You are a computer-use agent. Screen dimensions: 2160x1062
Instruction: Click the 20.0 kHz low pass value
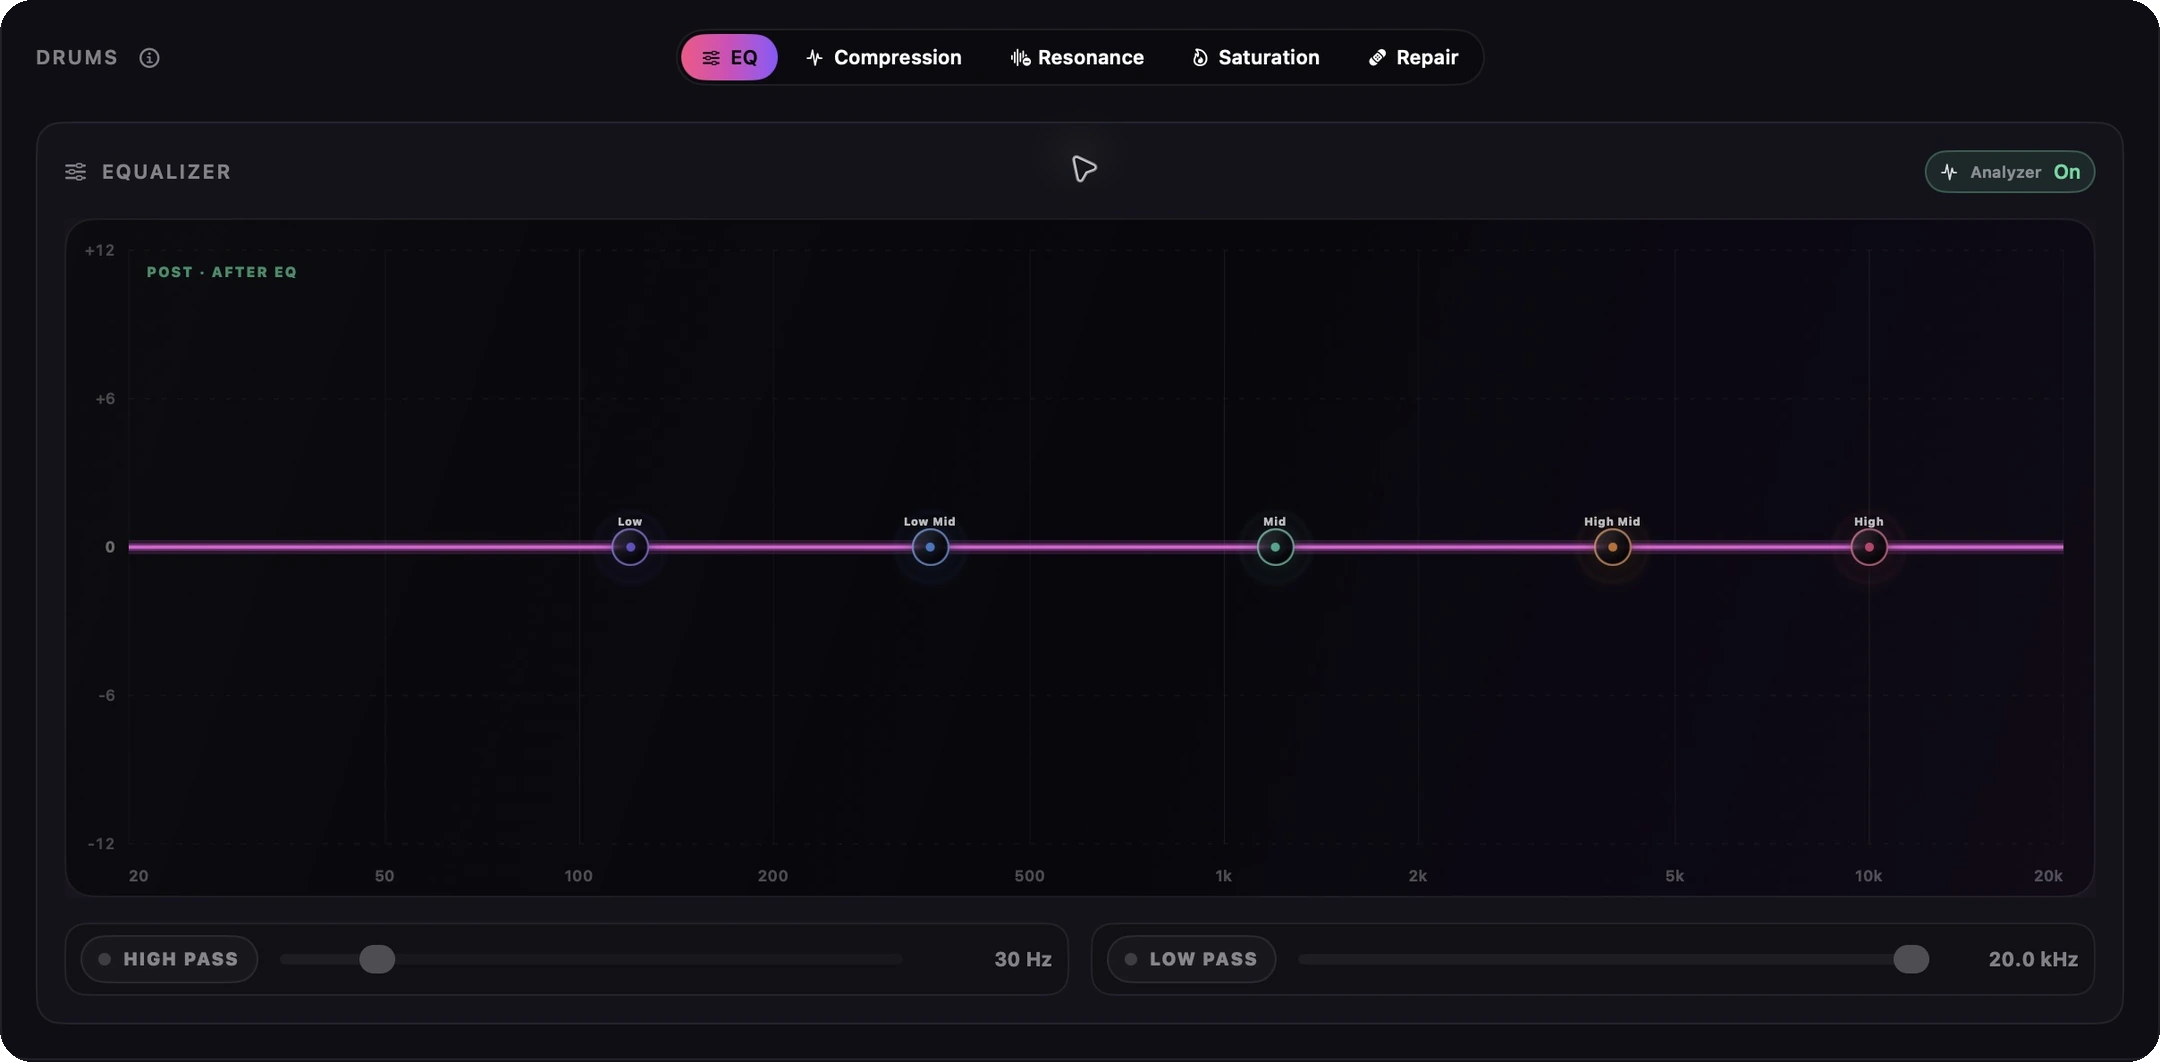(2033, 959)
